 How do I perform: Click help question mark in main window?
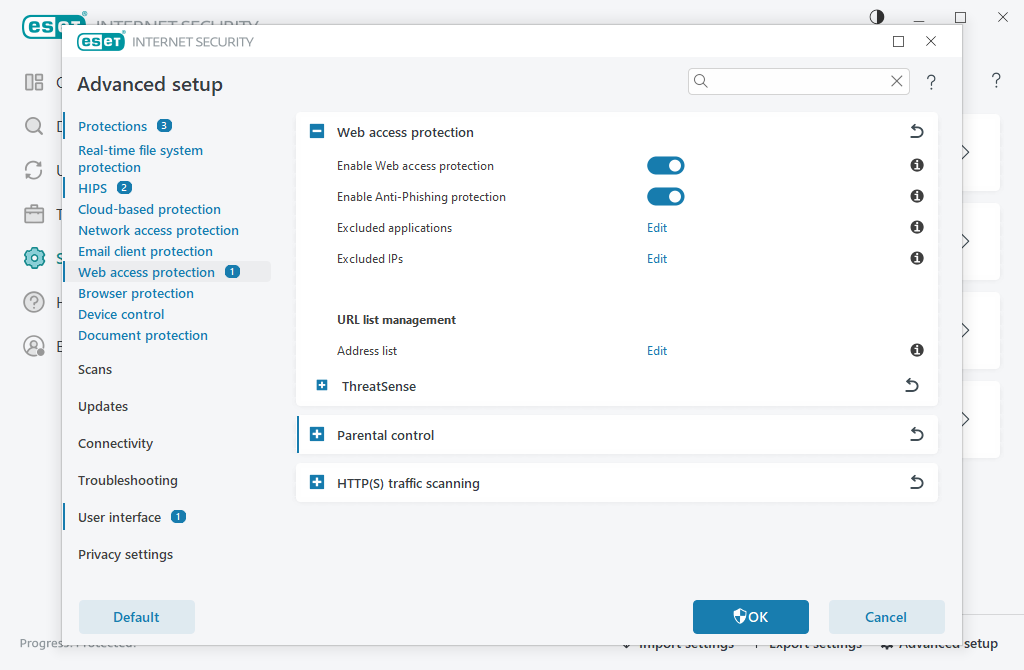pos(996,81)
